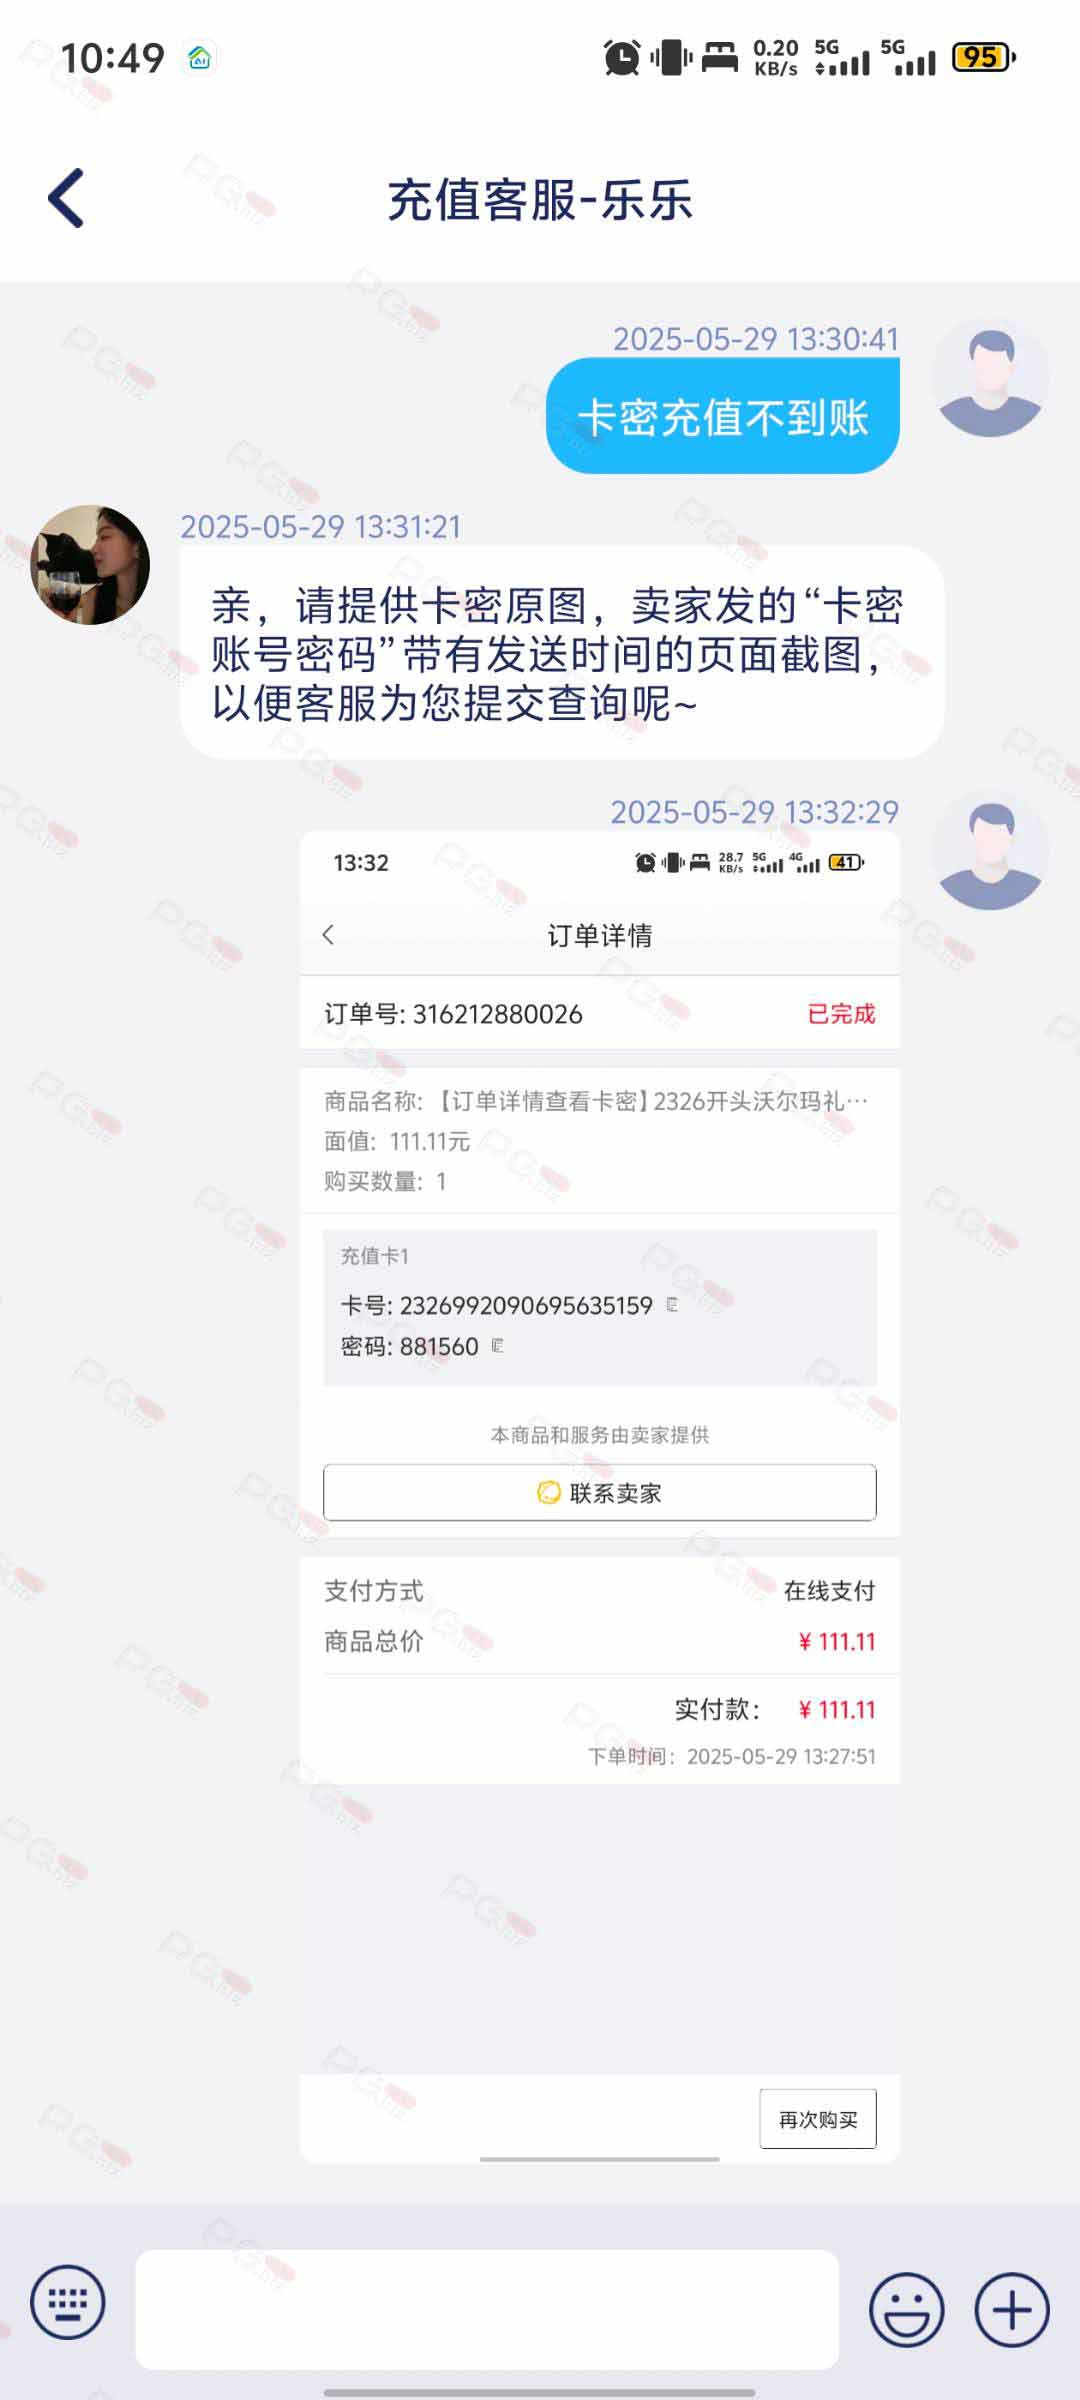Tap my user avatar beside first message

coord(990,378)
